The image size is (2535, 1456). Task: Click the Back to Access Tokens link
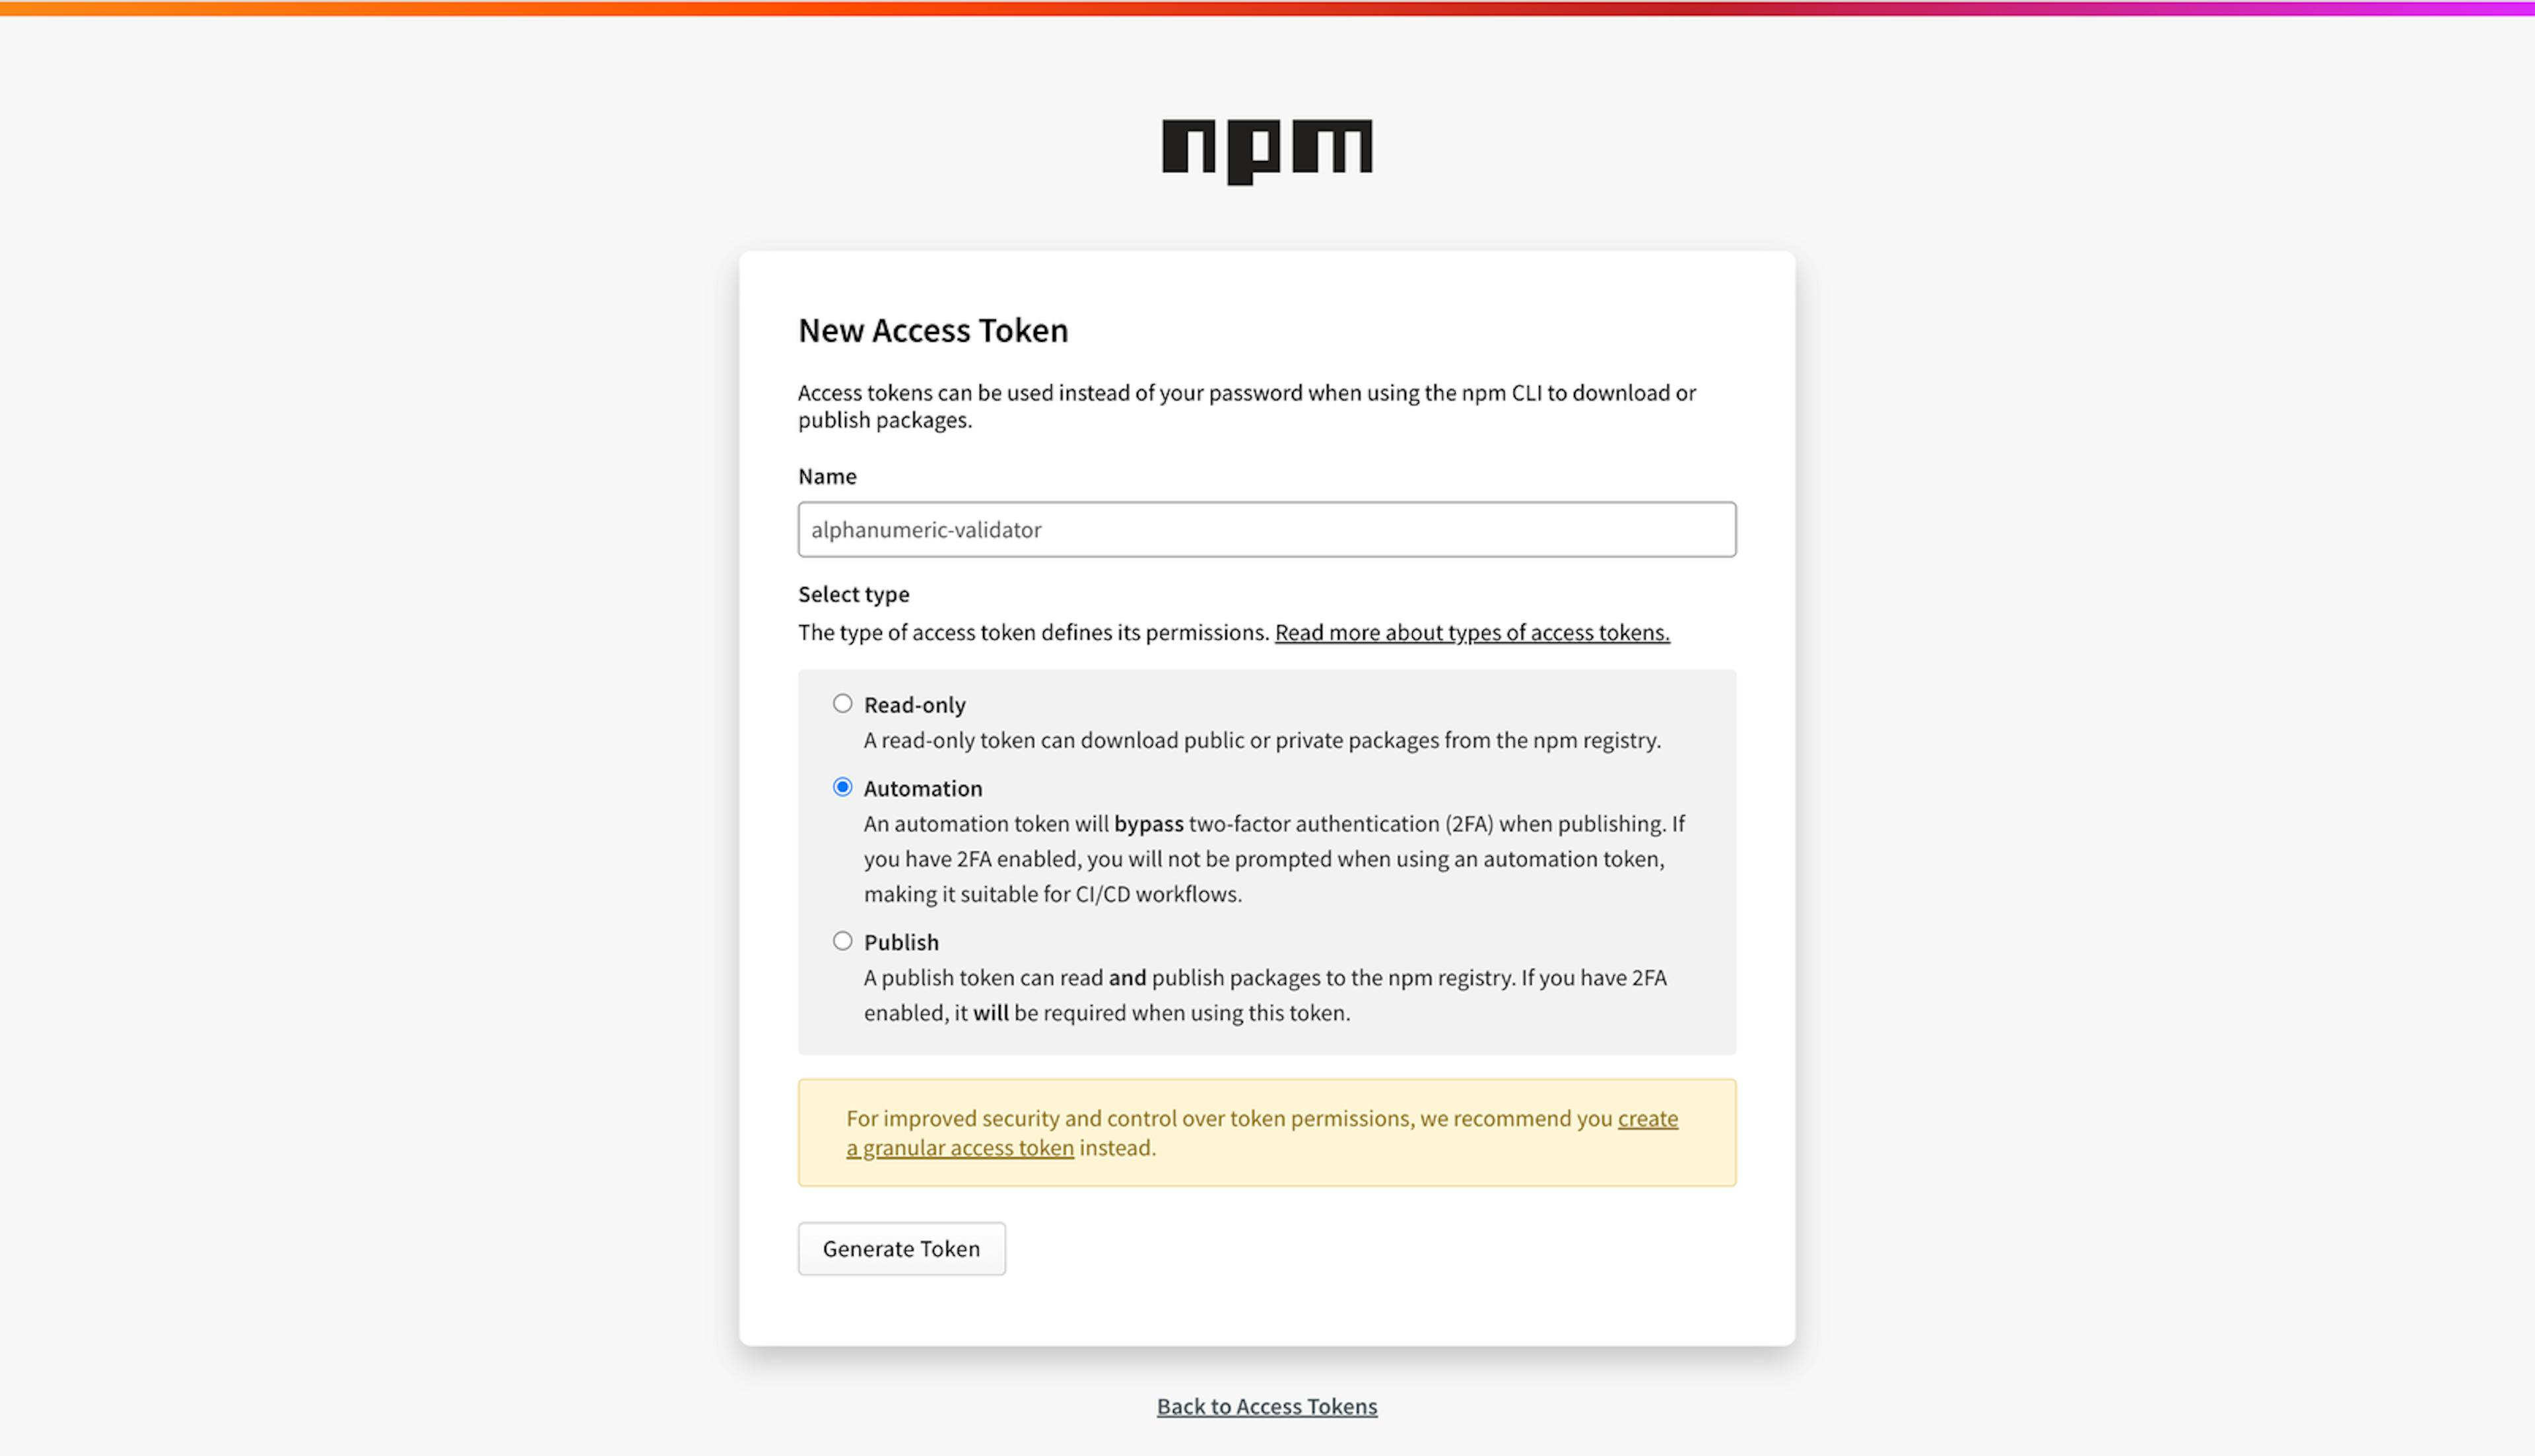[x=1267, y=1405]
